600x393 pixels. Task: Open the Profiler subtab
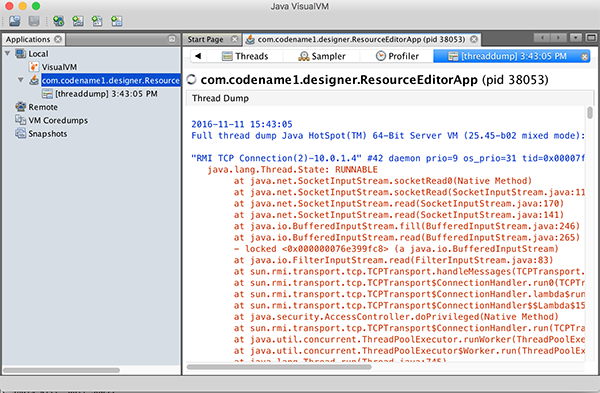click(x=397, y=56)
